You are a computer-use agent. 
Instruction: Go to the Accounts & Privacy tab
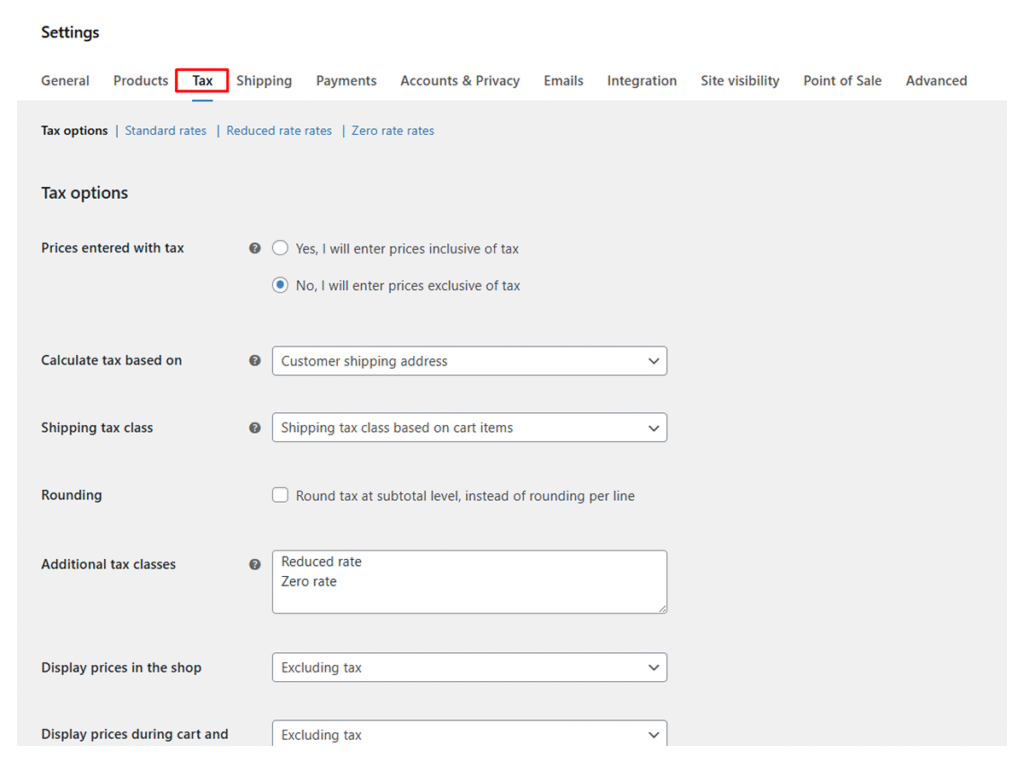tap(460, 81)
